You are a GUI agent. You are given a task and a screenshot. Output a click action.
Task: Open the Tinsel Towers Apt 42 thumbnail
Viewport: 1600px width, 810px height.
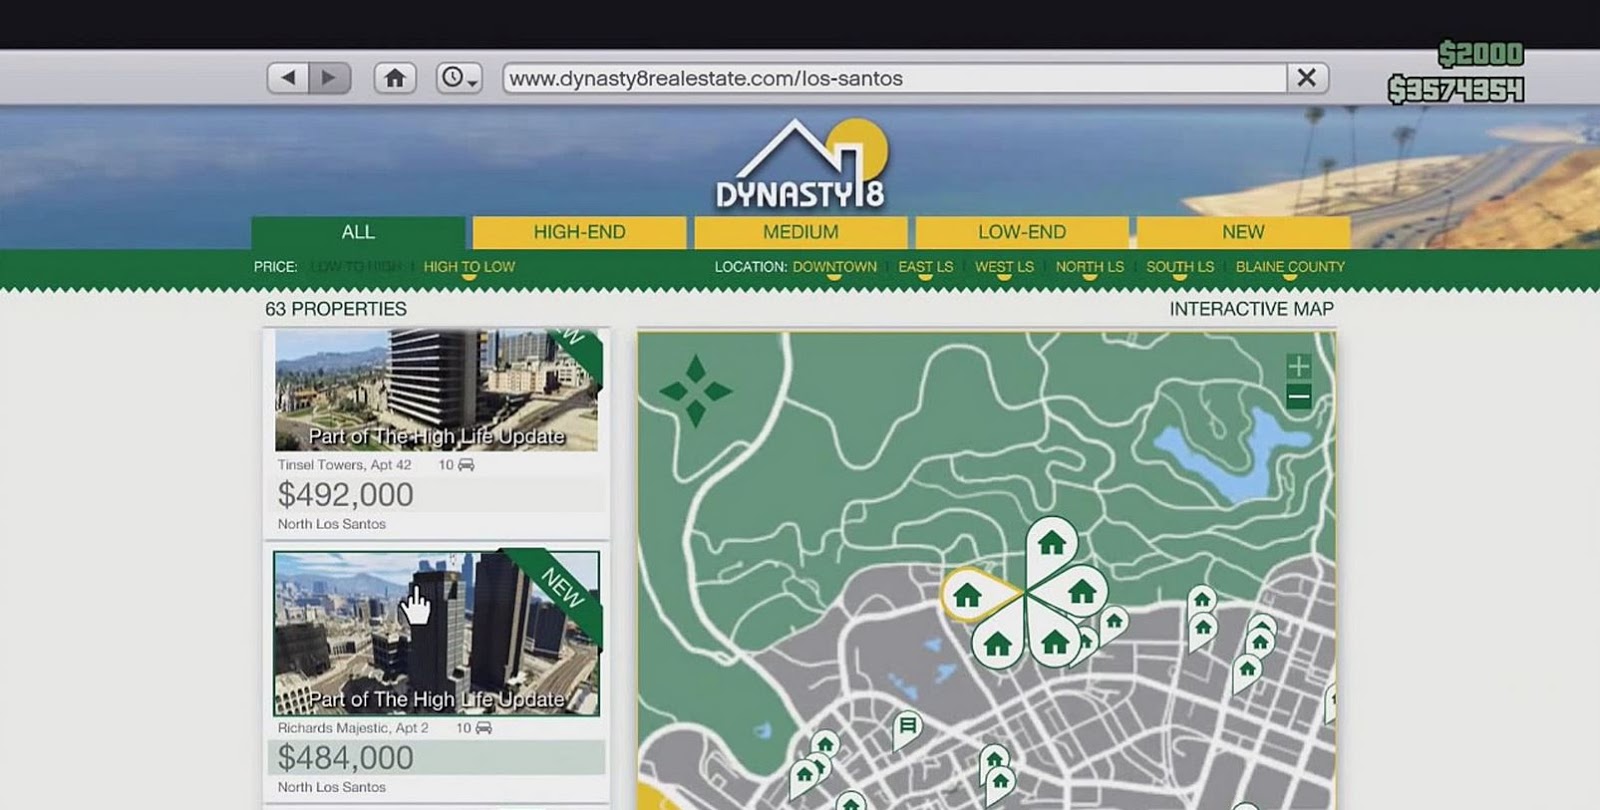coord(436,391)
